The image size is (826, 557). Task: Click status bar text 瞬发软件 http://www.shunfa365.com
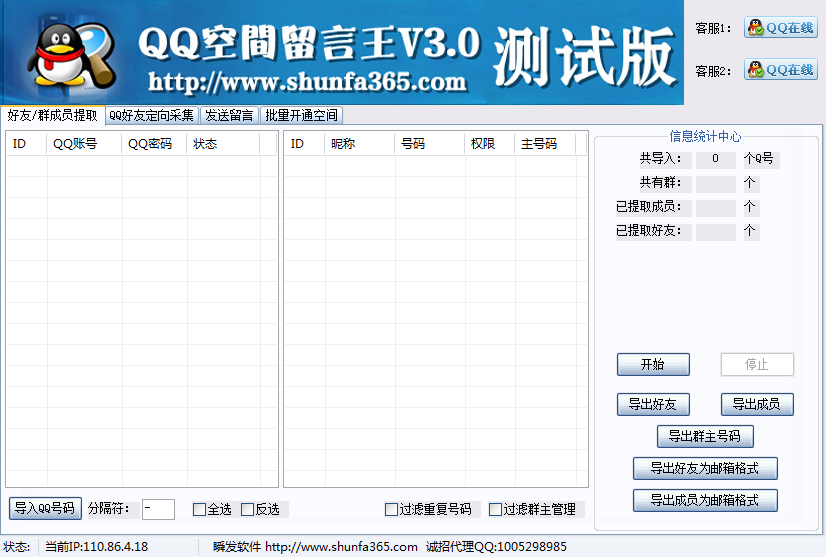pyautogui.click(x=315, y=547)
